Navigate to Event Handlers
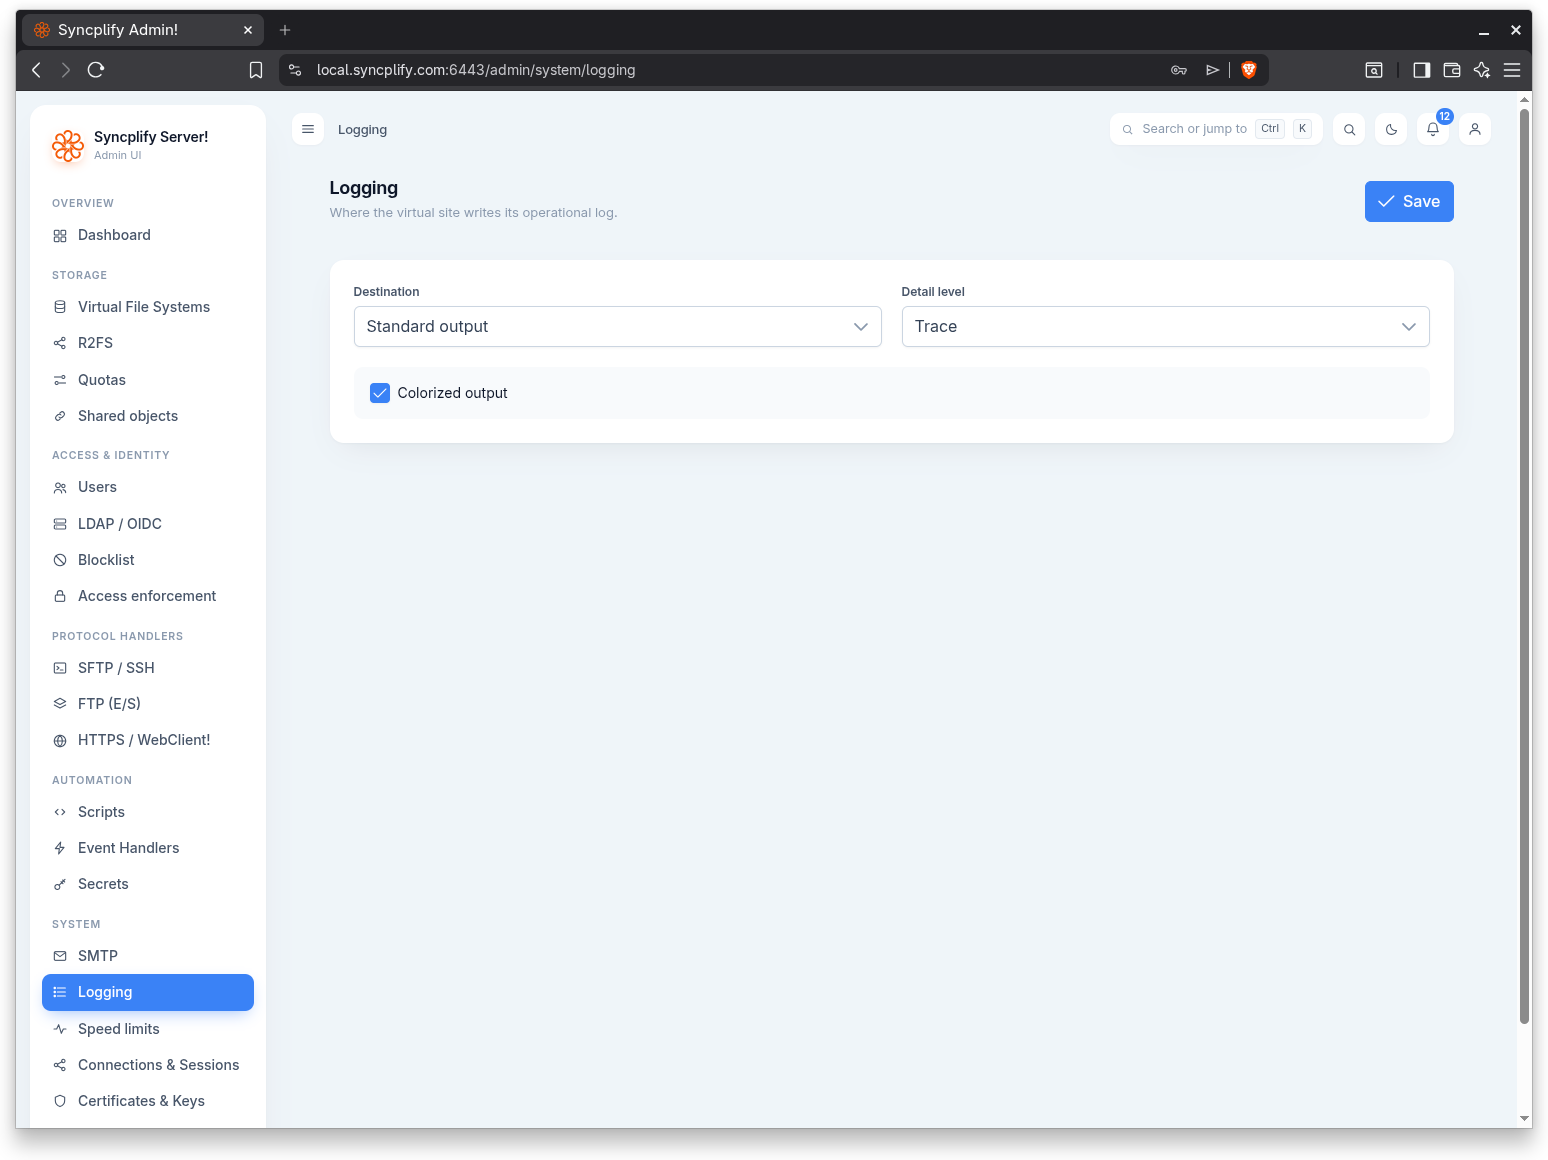This screenshot has height=1160, width=1548. pos(148,848)
